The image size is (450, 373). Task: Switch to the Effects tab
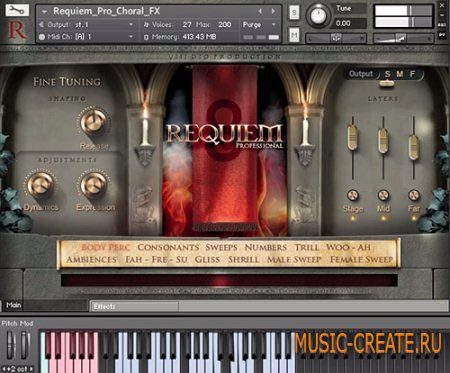point(134,306)
